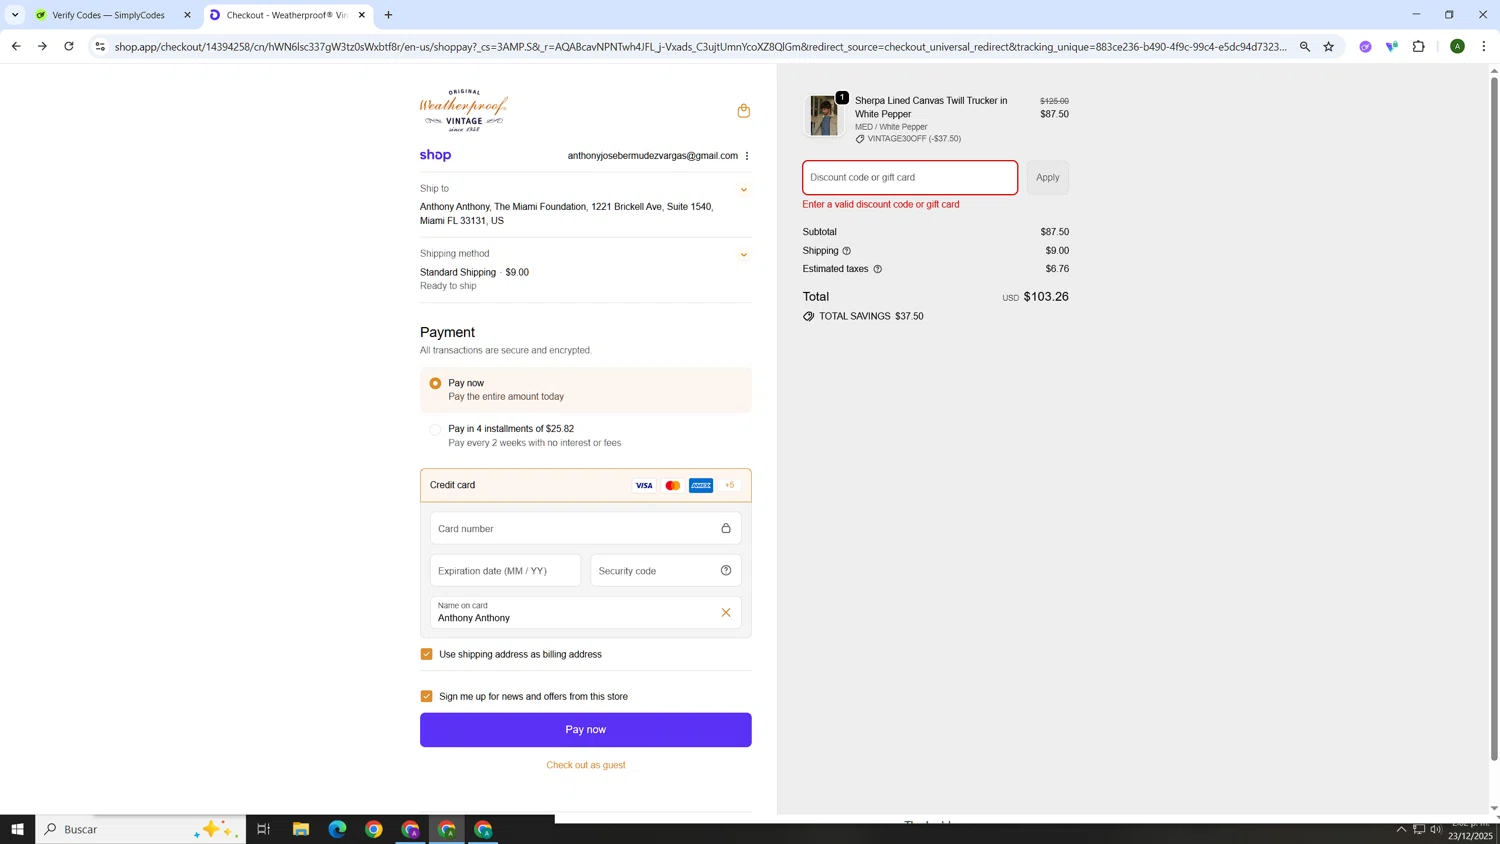Focus the Expiration date field
This screenshot has width=1500, height=844.
[x=506, y=570]
